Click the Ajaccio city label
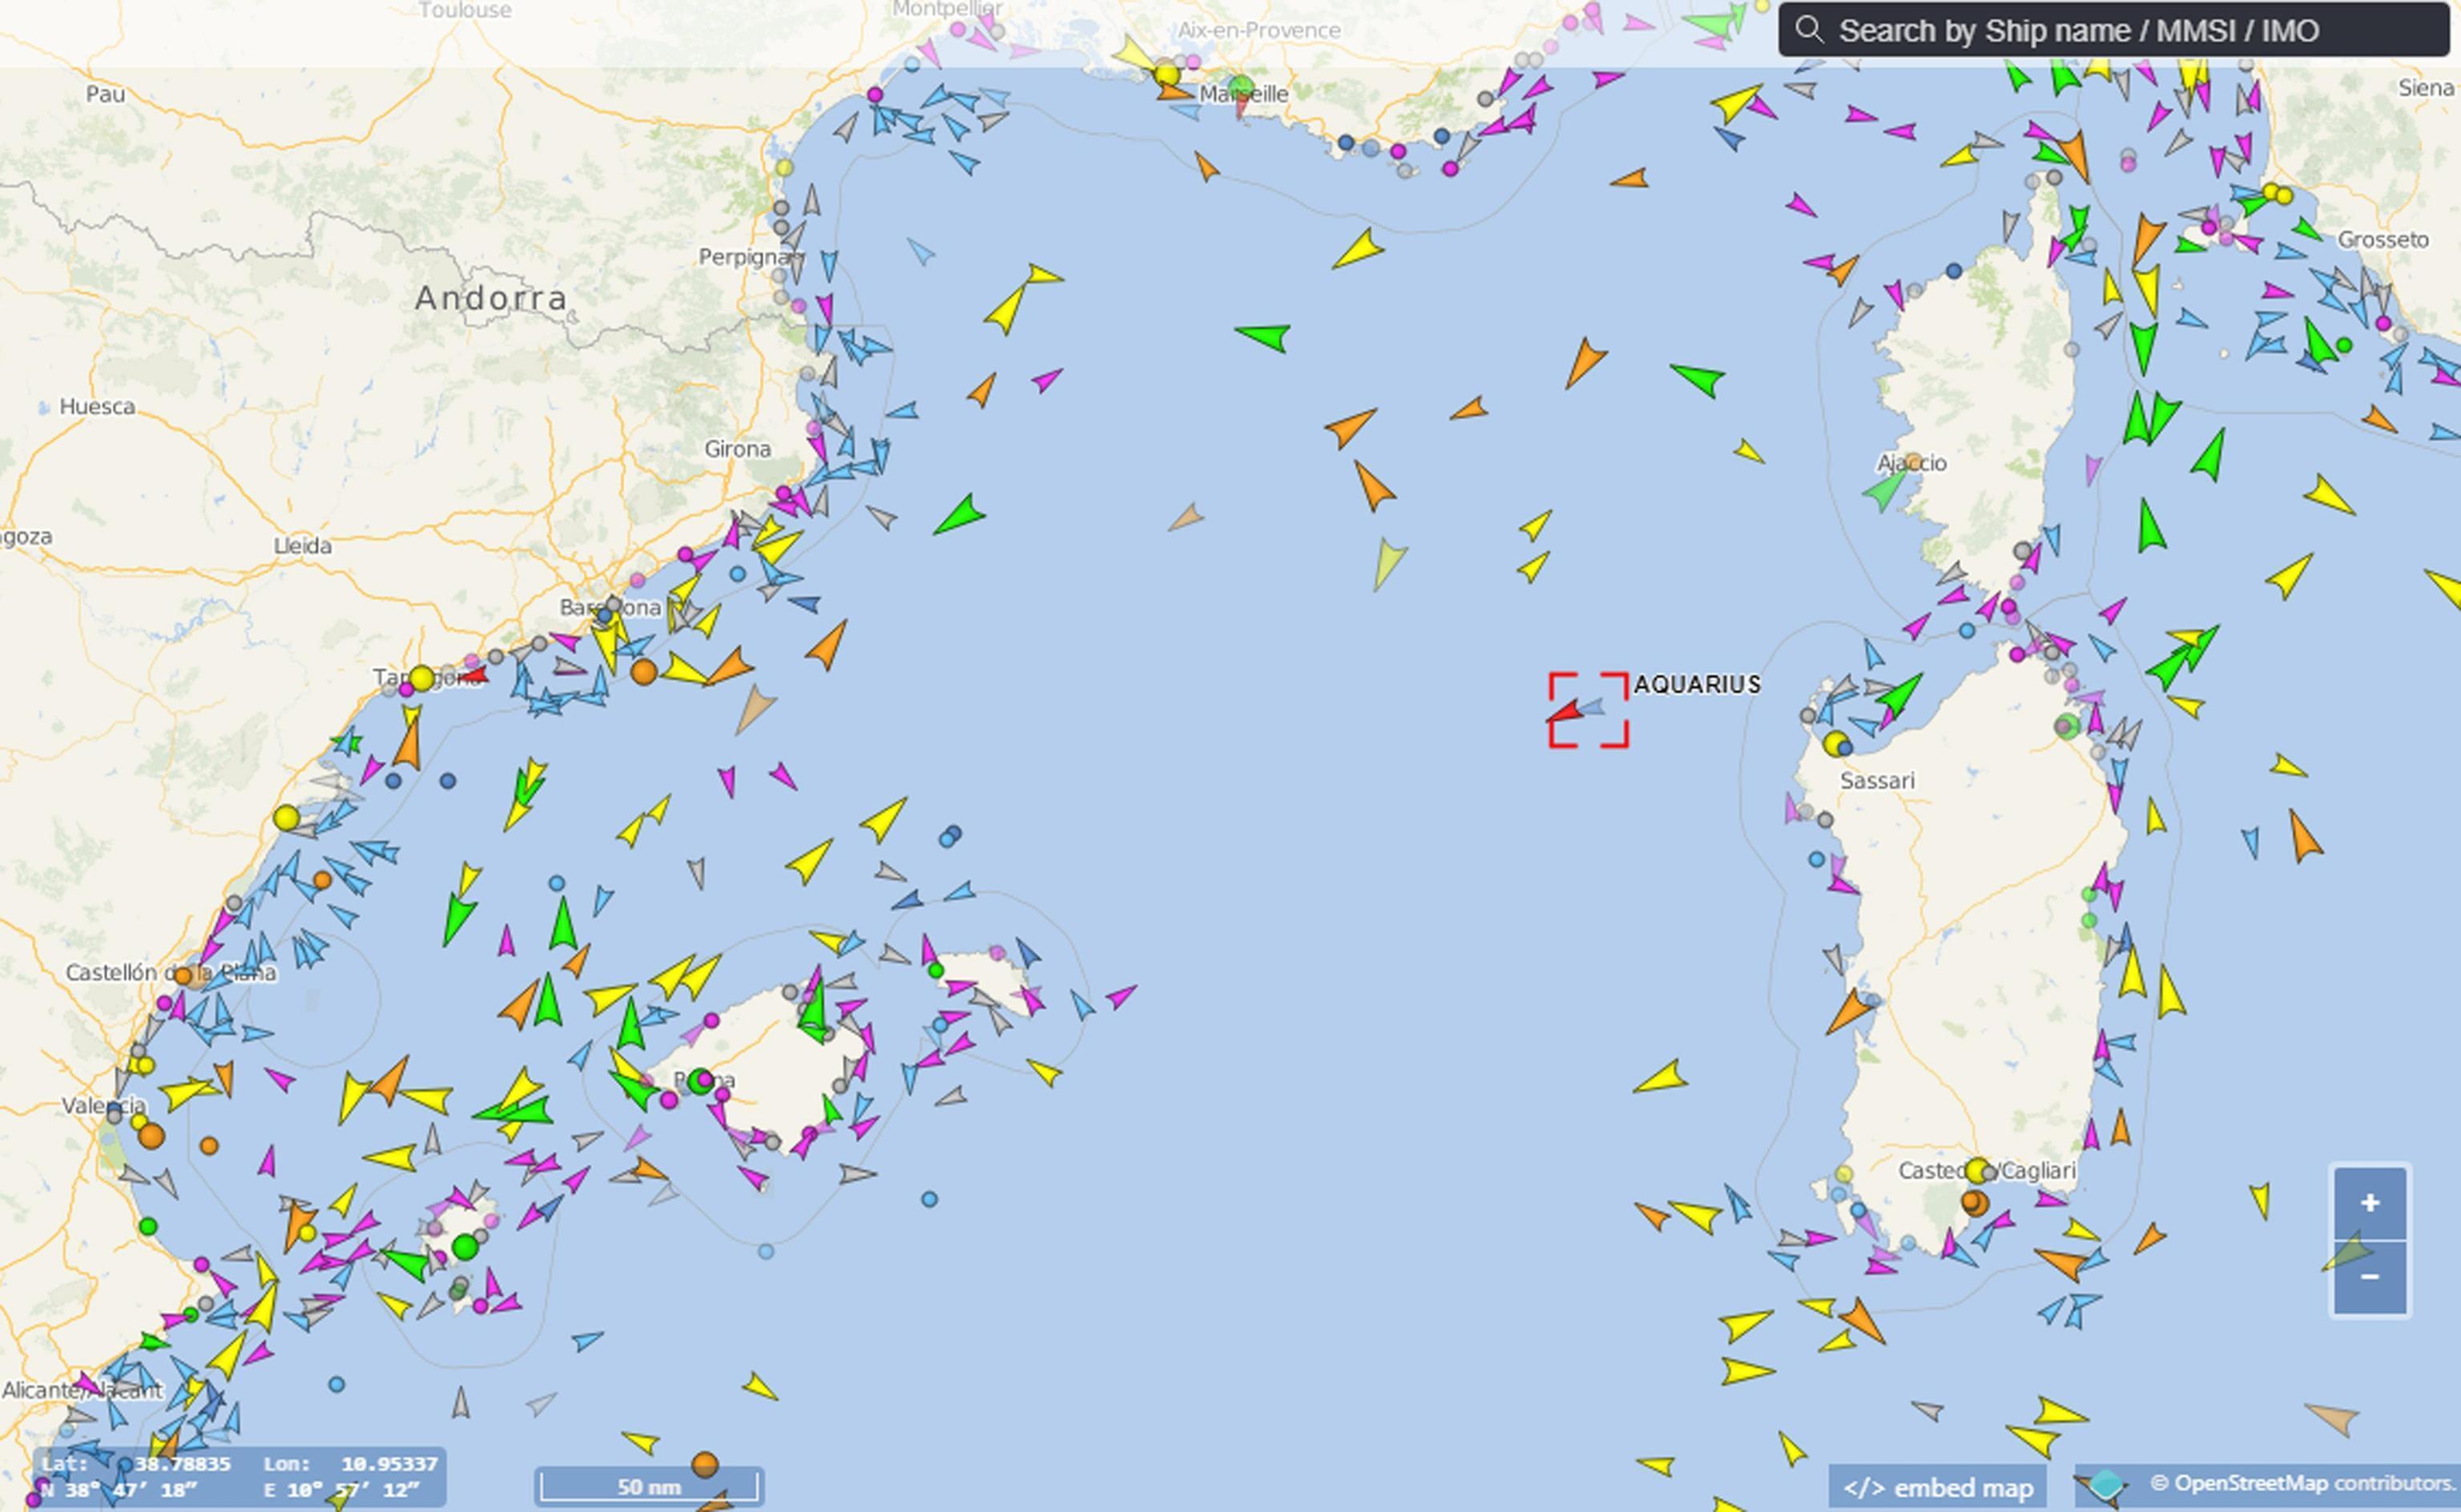This screenshot has height=1512, width=2461. click(1912, 463)
